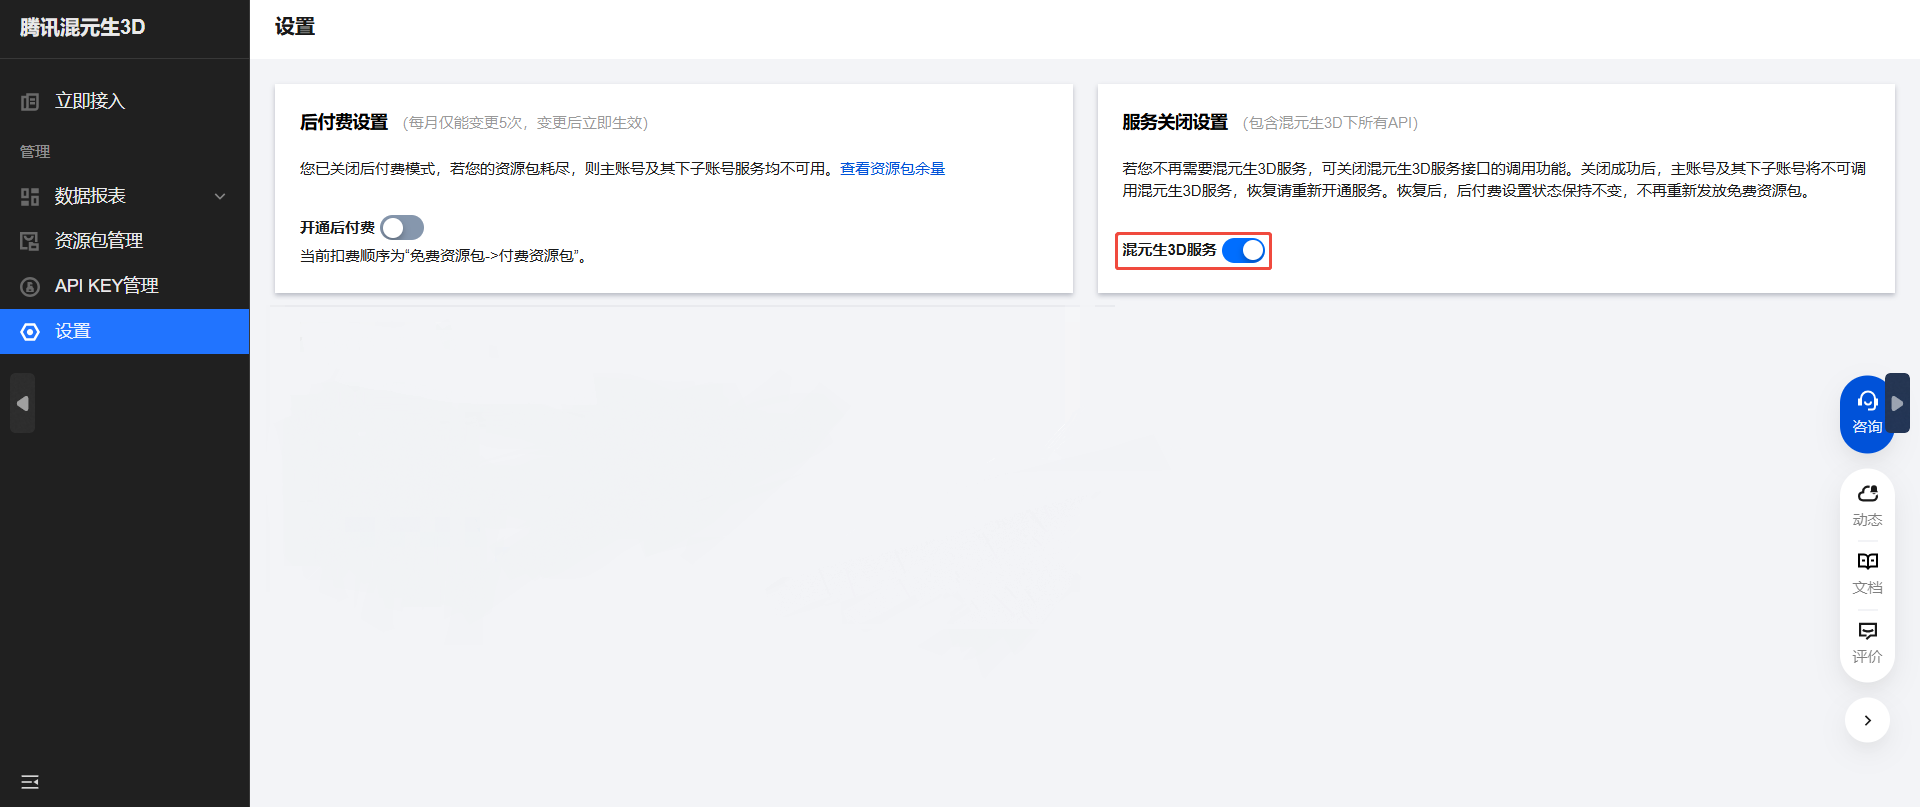The width and height of the screenshot is (1920, 807).
Task: Click the 设置 page title at top
Action: [295, 27]
